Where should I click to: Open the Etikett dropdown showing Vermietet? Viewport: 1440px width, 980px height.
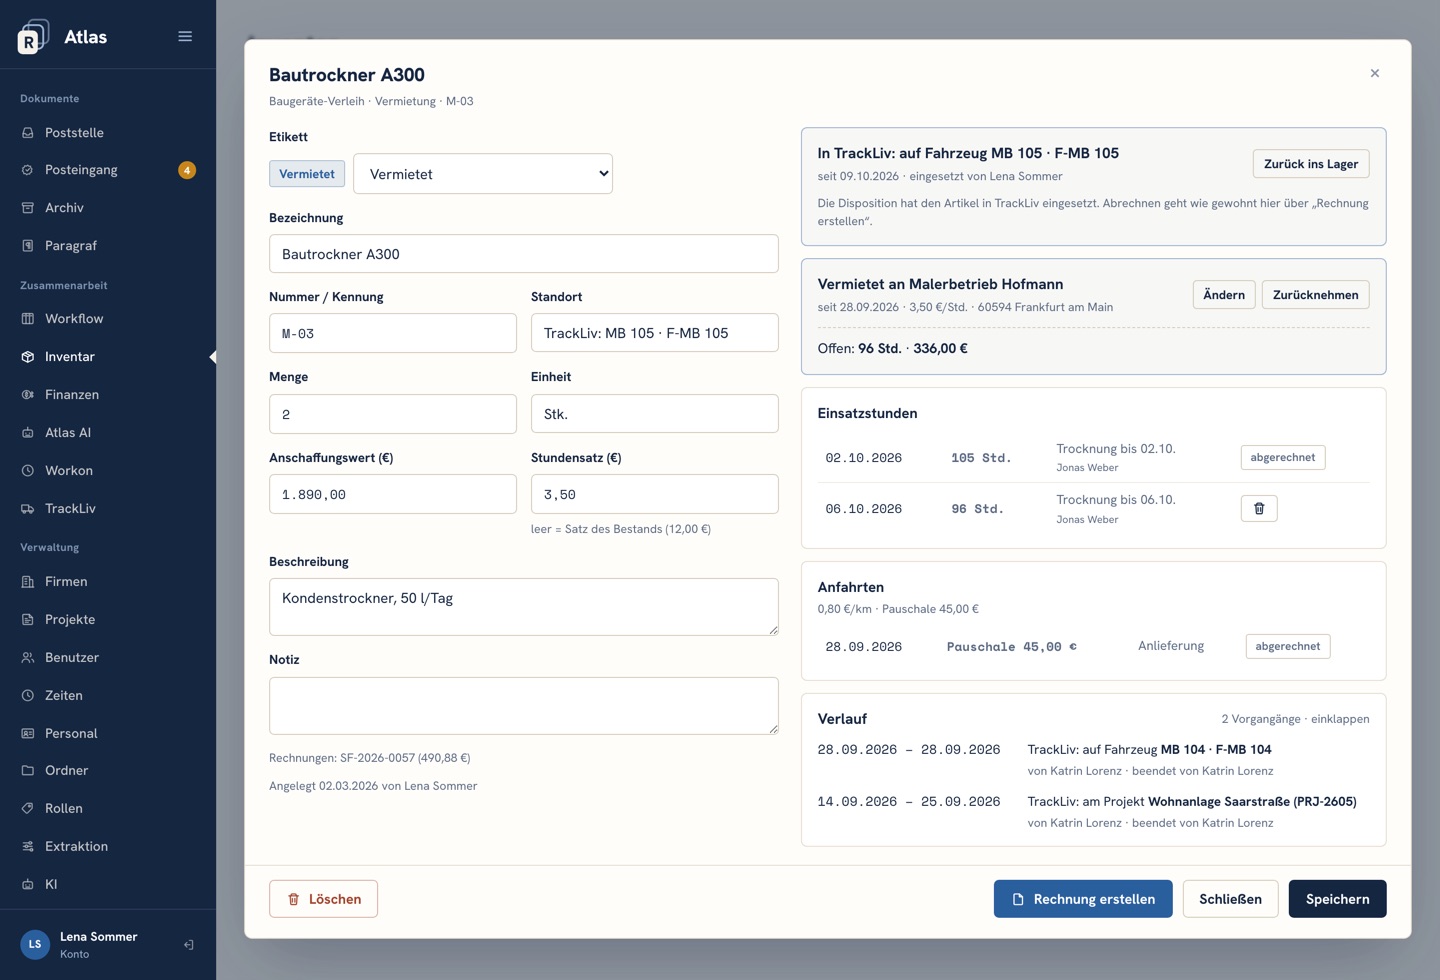tap(483, 174)
